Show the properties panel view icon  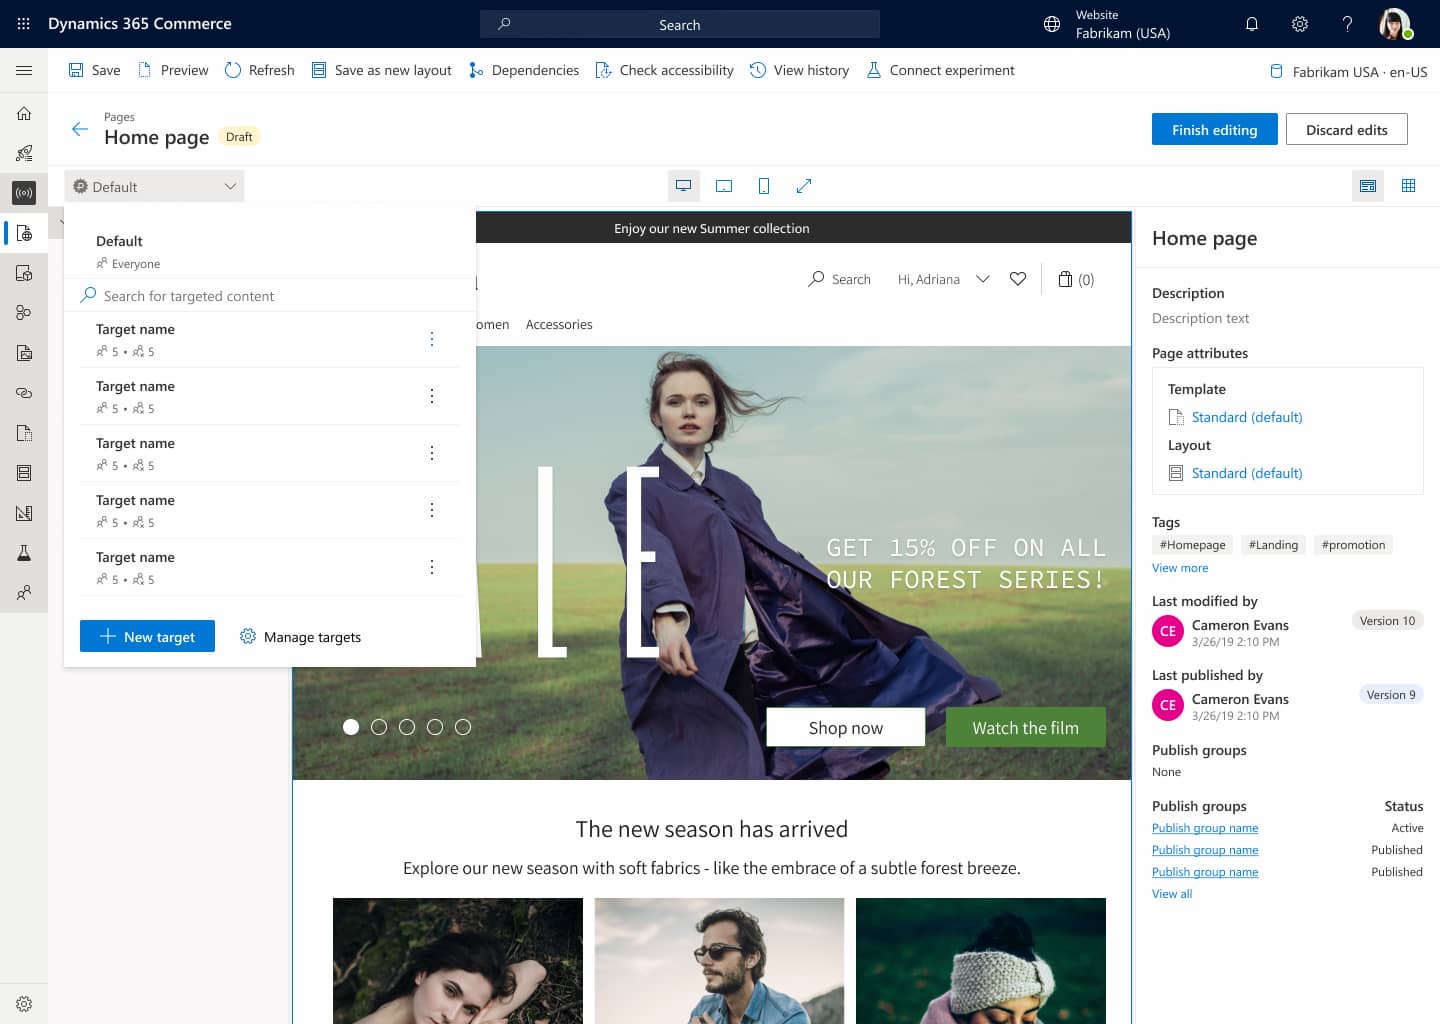[x=1368, y=186]
